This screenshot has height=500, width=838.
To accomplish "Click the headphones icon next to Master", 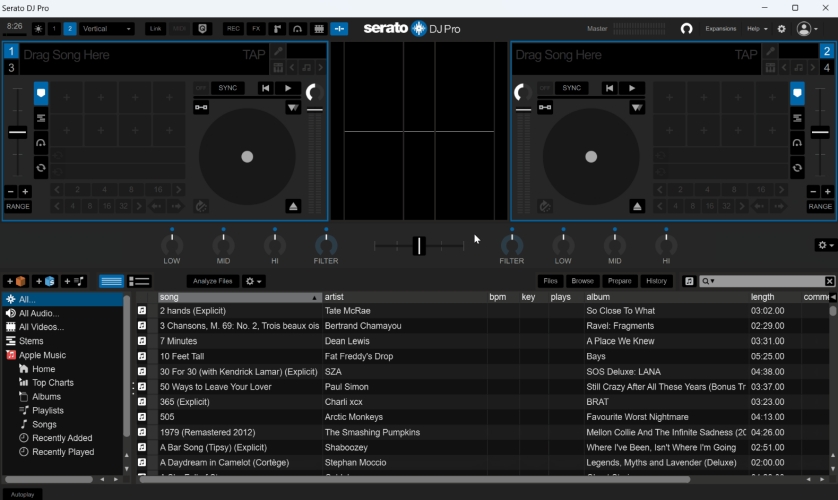I will (686, 29).
